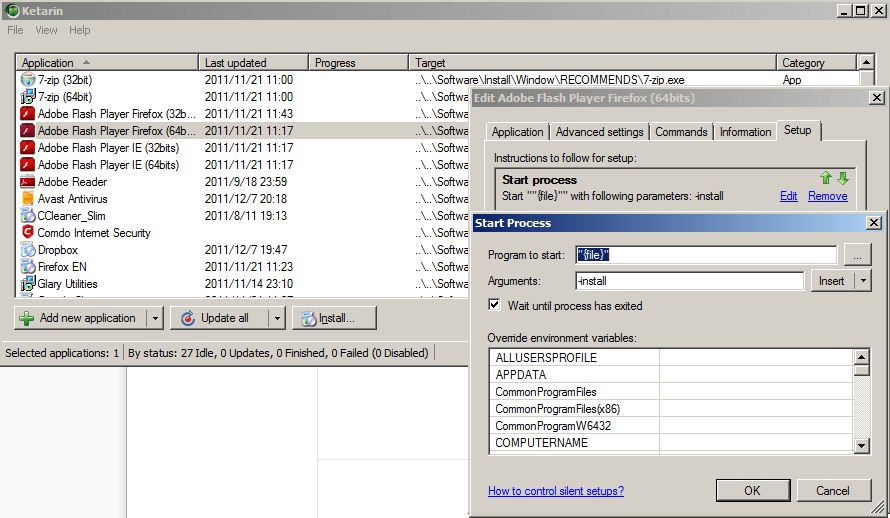890x518 pixels.
Task: Switch to the Application tab
Action: coord(517,132)
